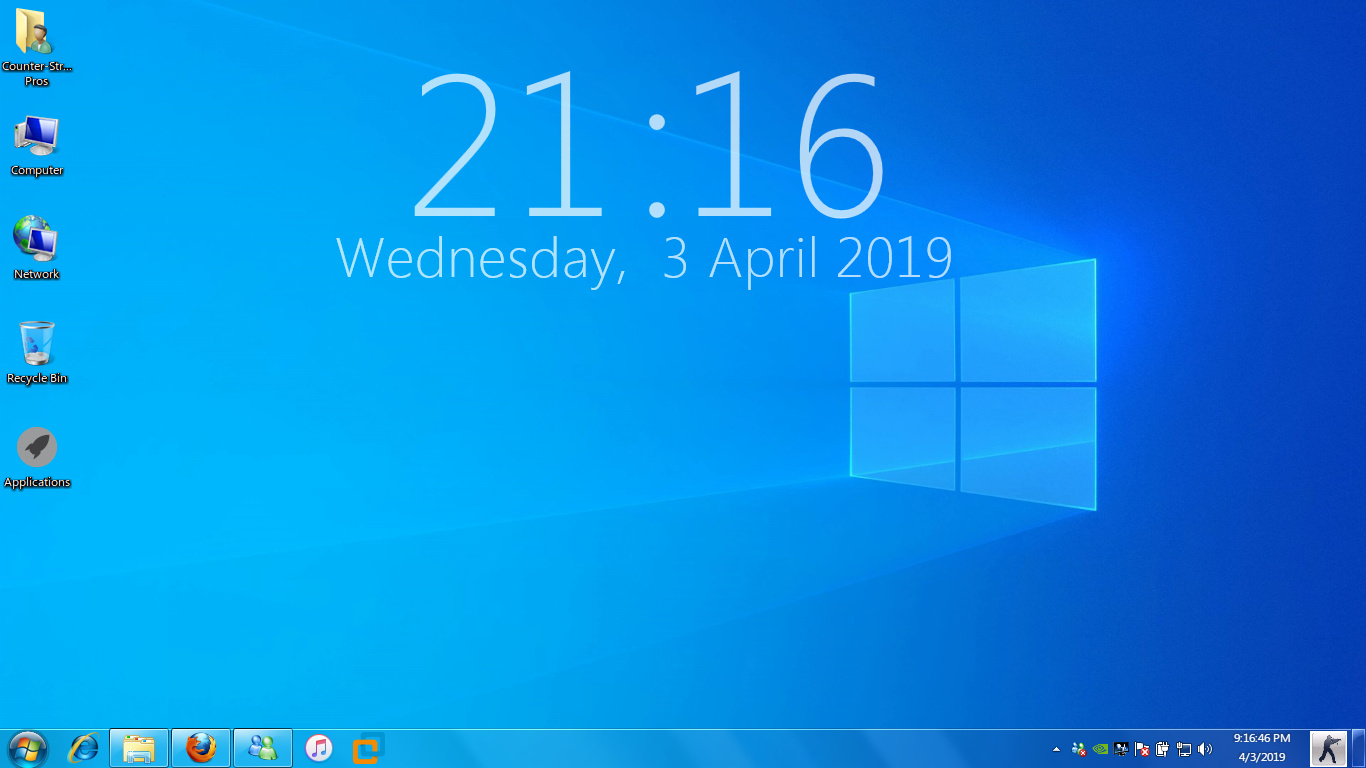This screenshot has height=768, width=1366.
Task: Click the display monitor tray icon
Action: [1121, 748]
